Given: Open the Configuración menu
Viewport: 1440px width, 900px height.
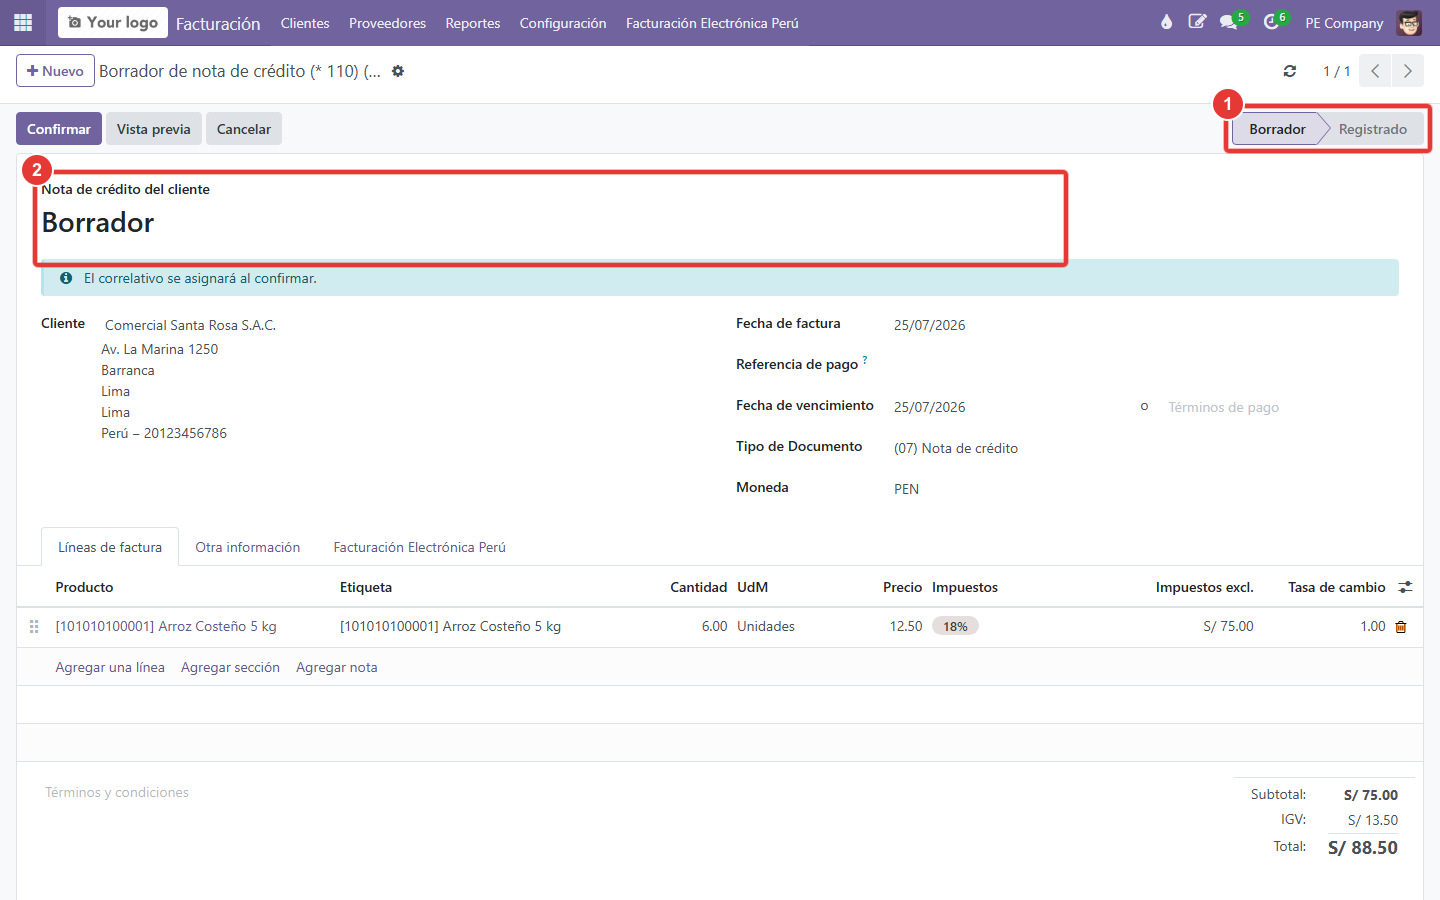Looking at the screenshot, I should [563, 23].
